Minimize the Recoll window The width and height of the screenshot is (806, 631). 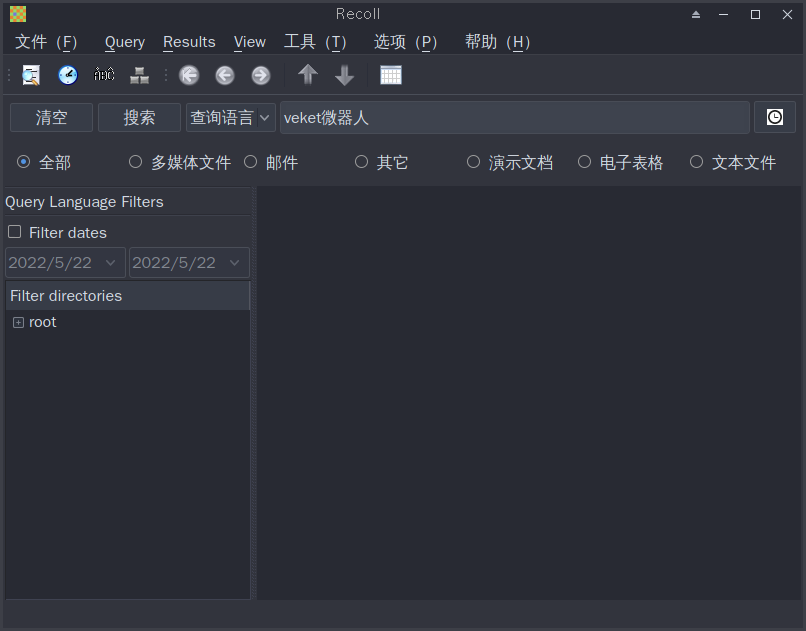(724, 14)
